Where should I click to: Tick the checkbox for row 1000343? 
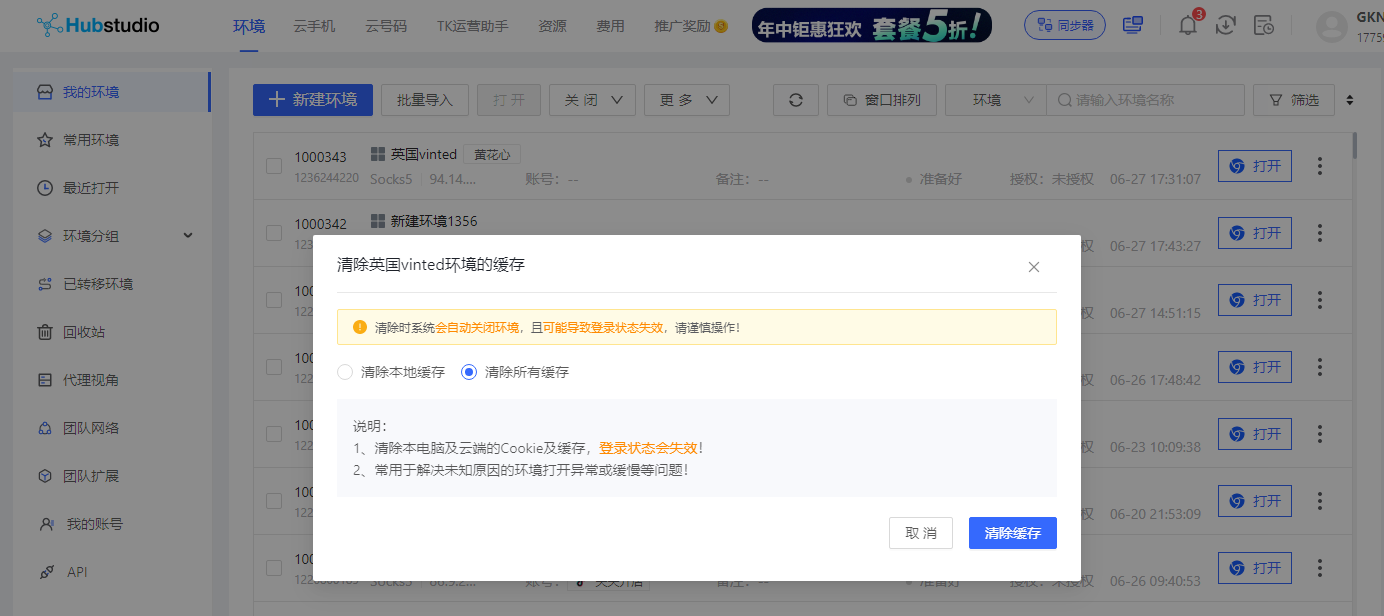[274, 166]
